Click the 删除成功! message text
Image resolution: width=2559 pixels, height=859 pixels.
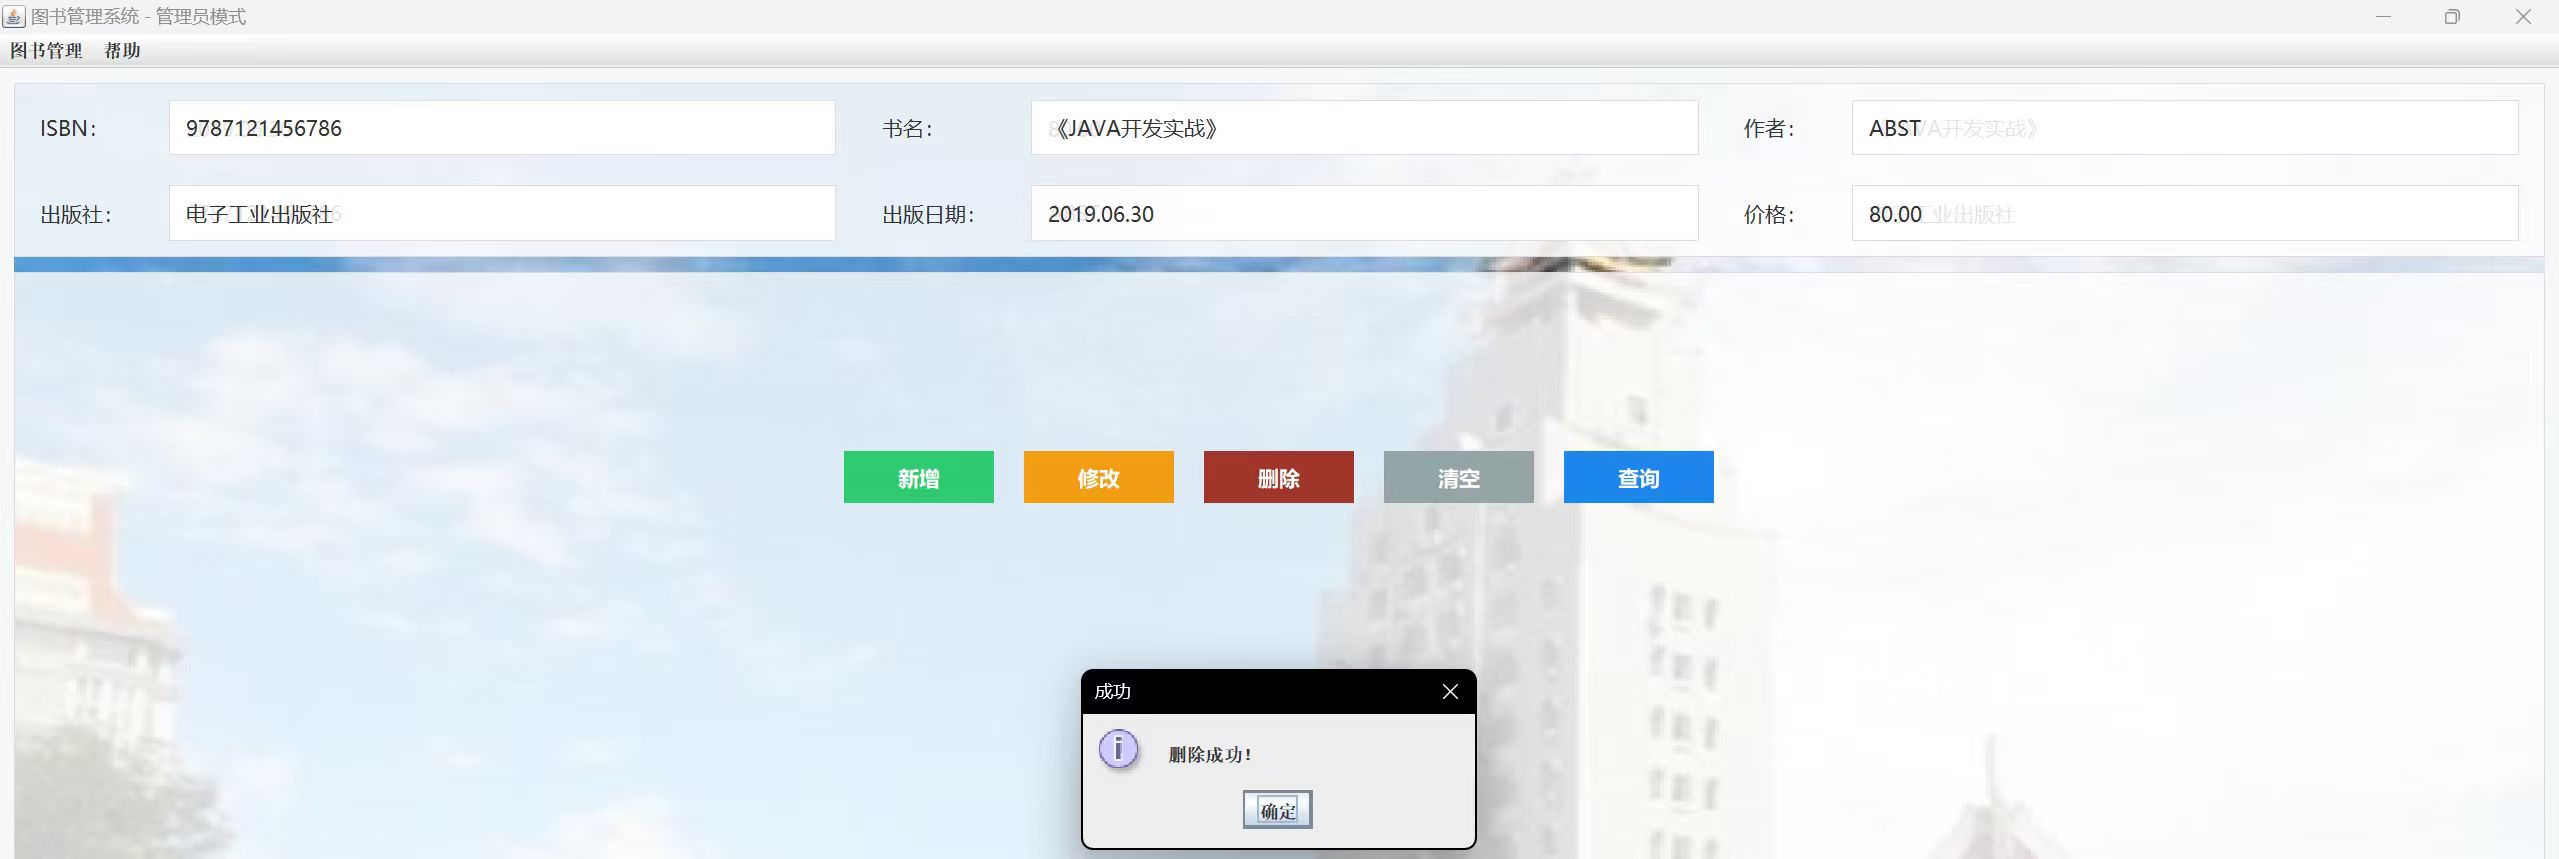tap(1210, 755)
